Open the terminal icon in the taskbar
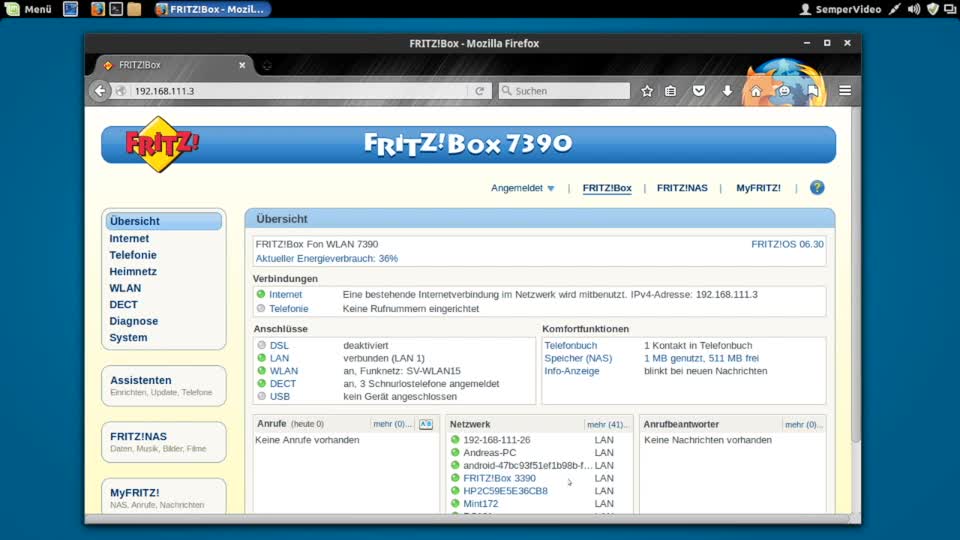Viewport: 960px width, 540px height. [116, 9]
